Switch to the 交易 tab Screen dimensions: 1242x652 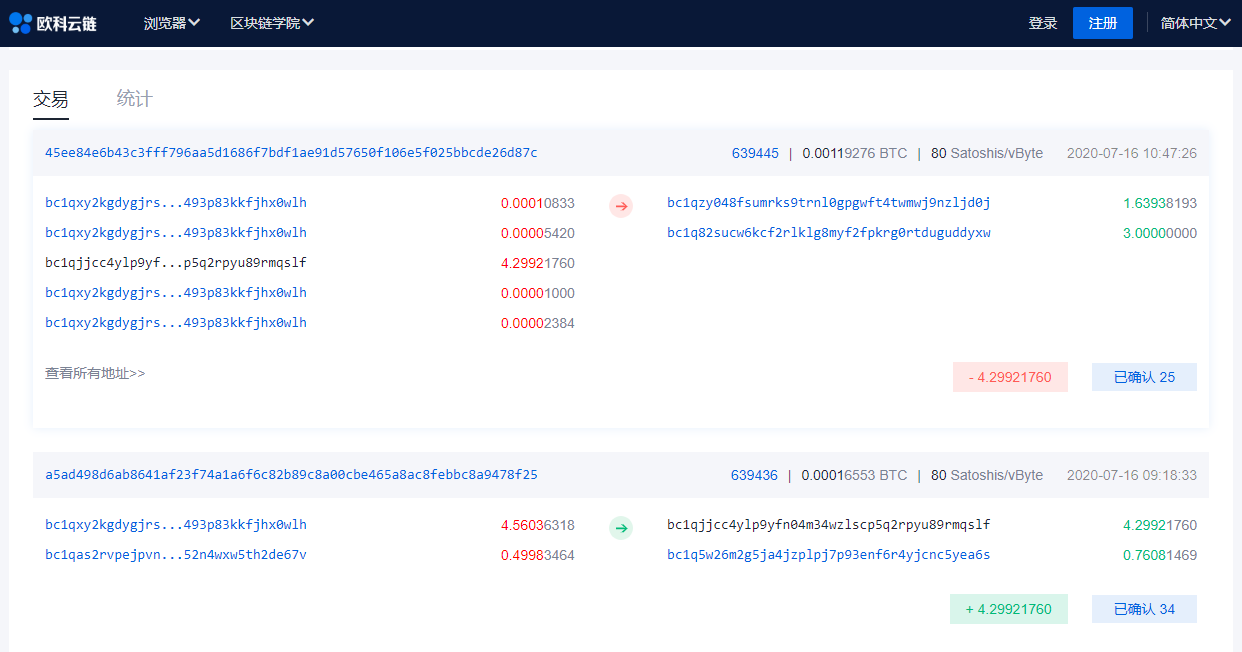pyautogui.click(x=51, y=99)
